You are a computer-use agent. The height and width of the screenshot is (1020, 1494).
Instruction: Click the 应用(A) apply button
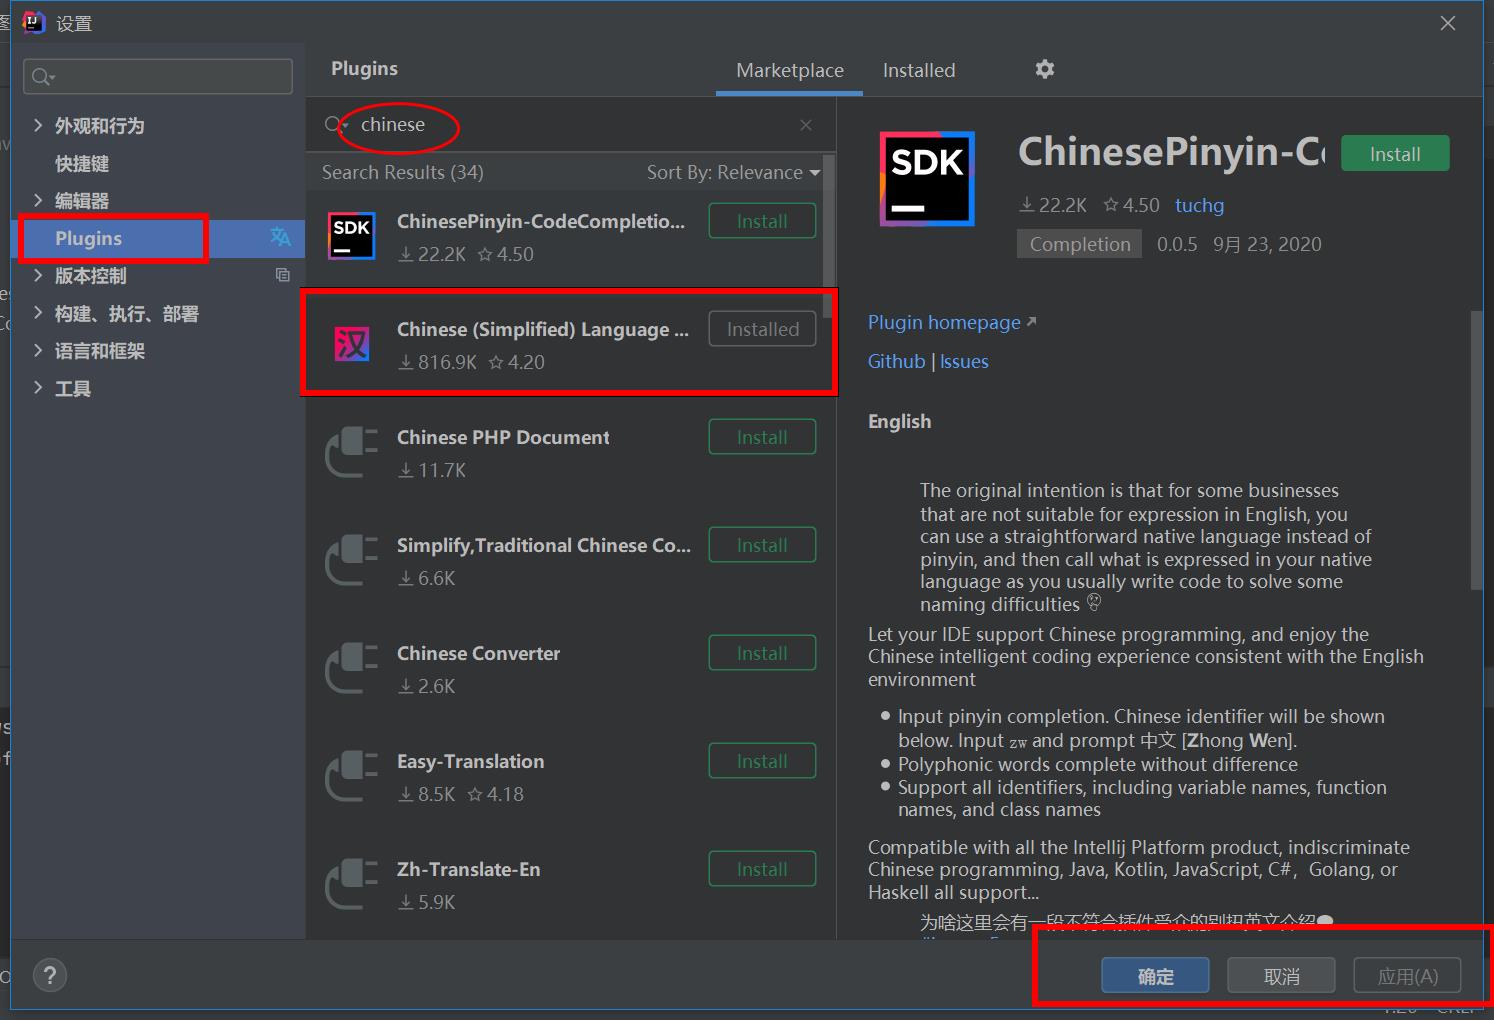pyautogui.click(x=1407, y=976)
